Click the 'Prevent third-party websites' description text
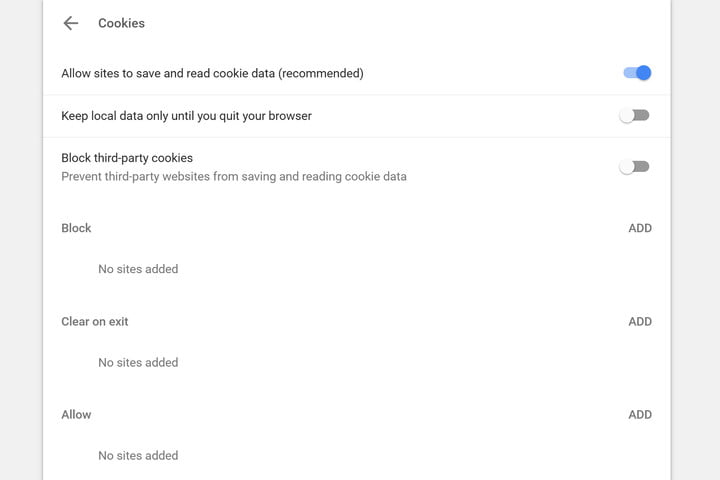 click(x=234, y=176)
